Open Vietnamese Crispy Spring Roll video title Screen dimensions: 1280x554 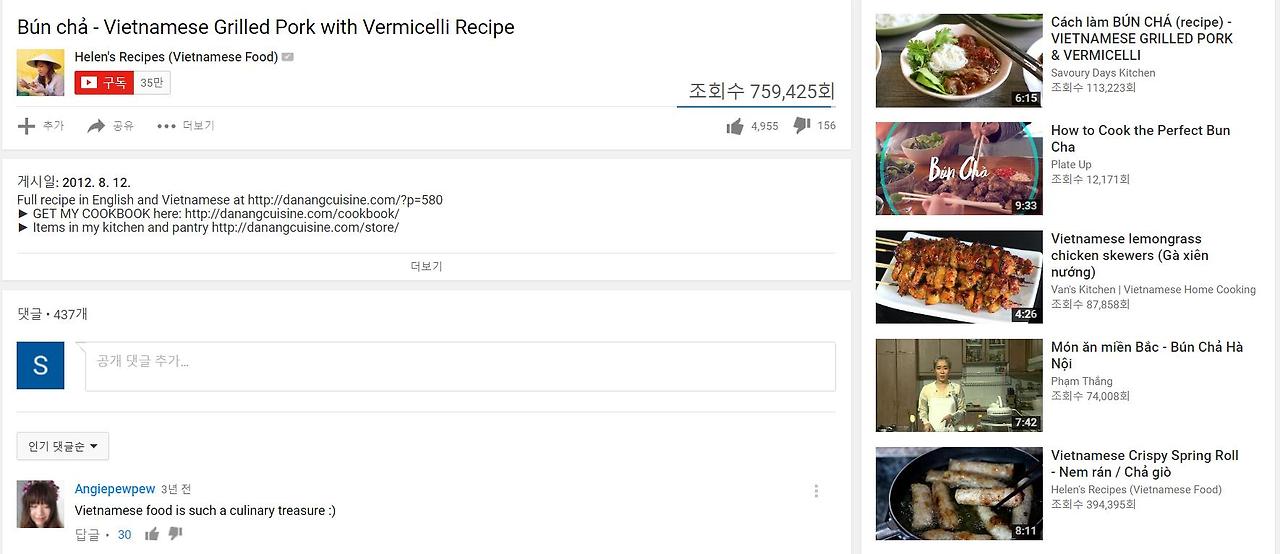click(x=1144, y=463)
